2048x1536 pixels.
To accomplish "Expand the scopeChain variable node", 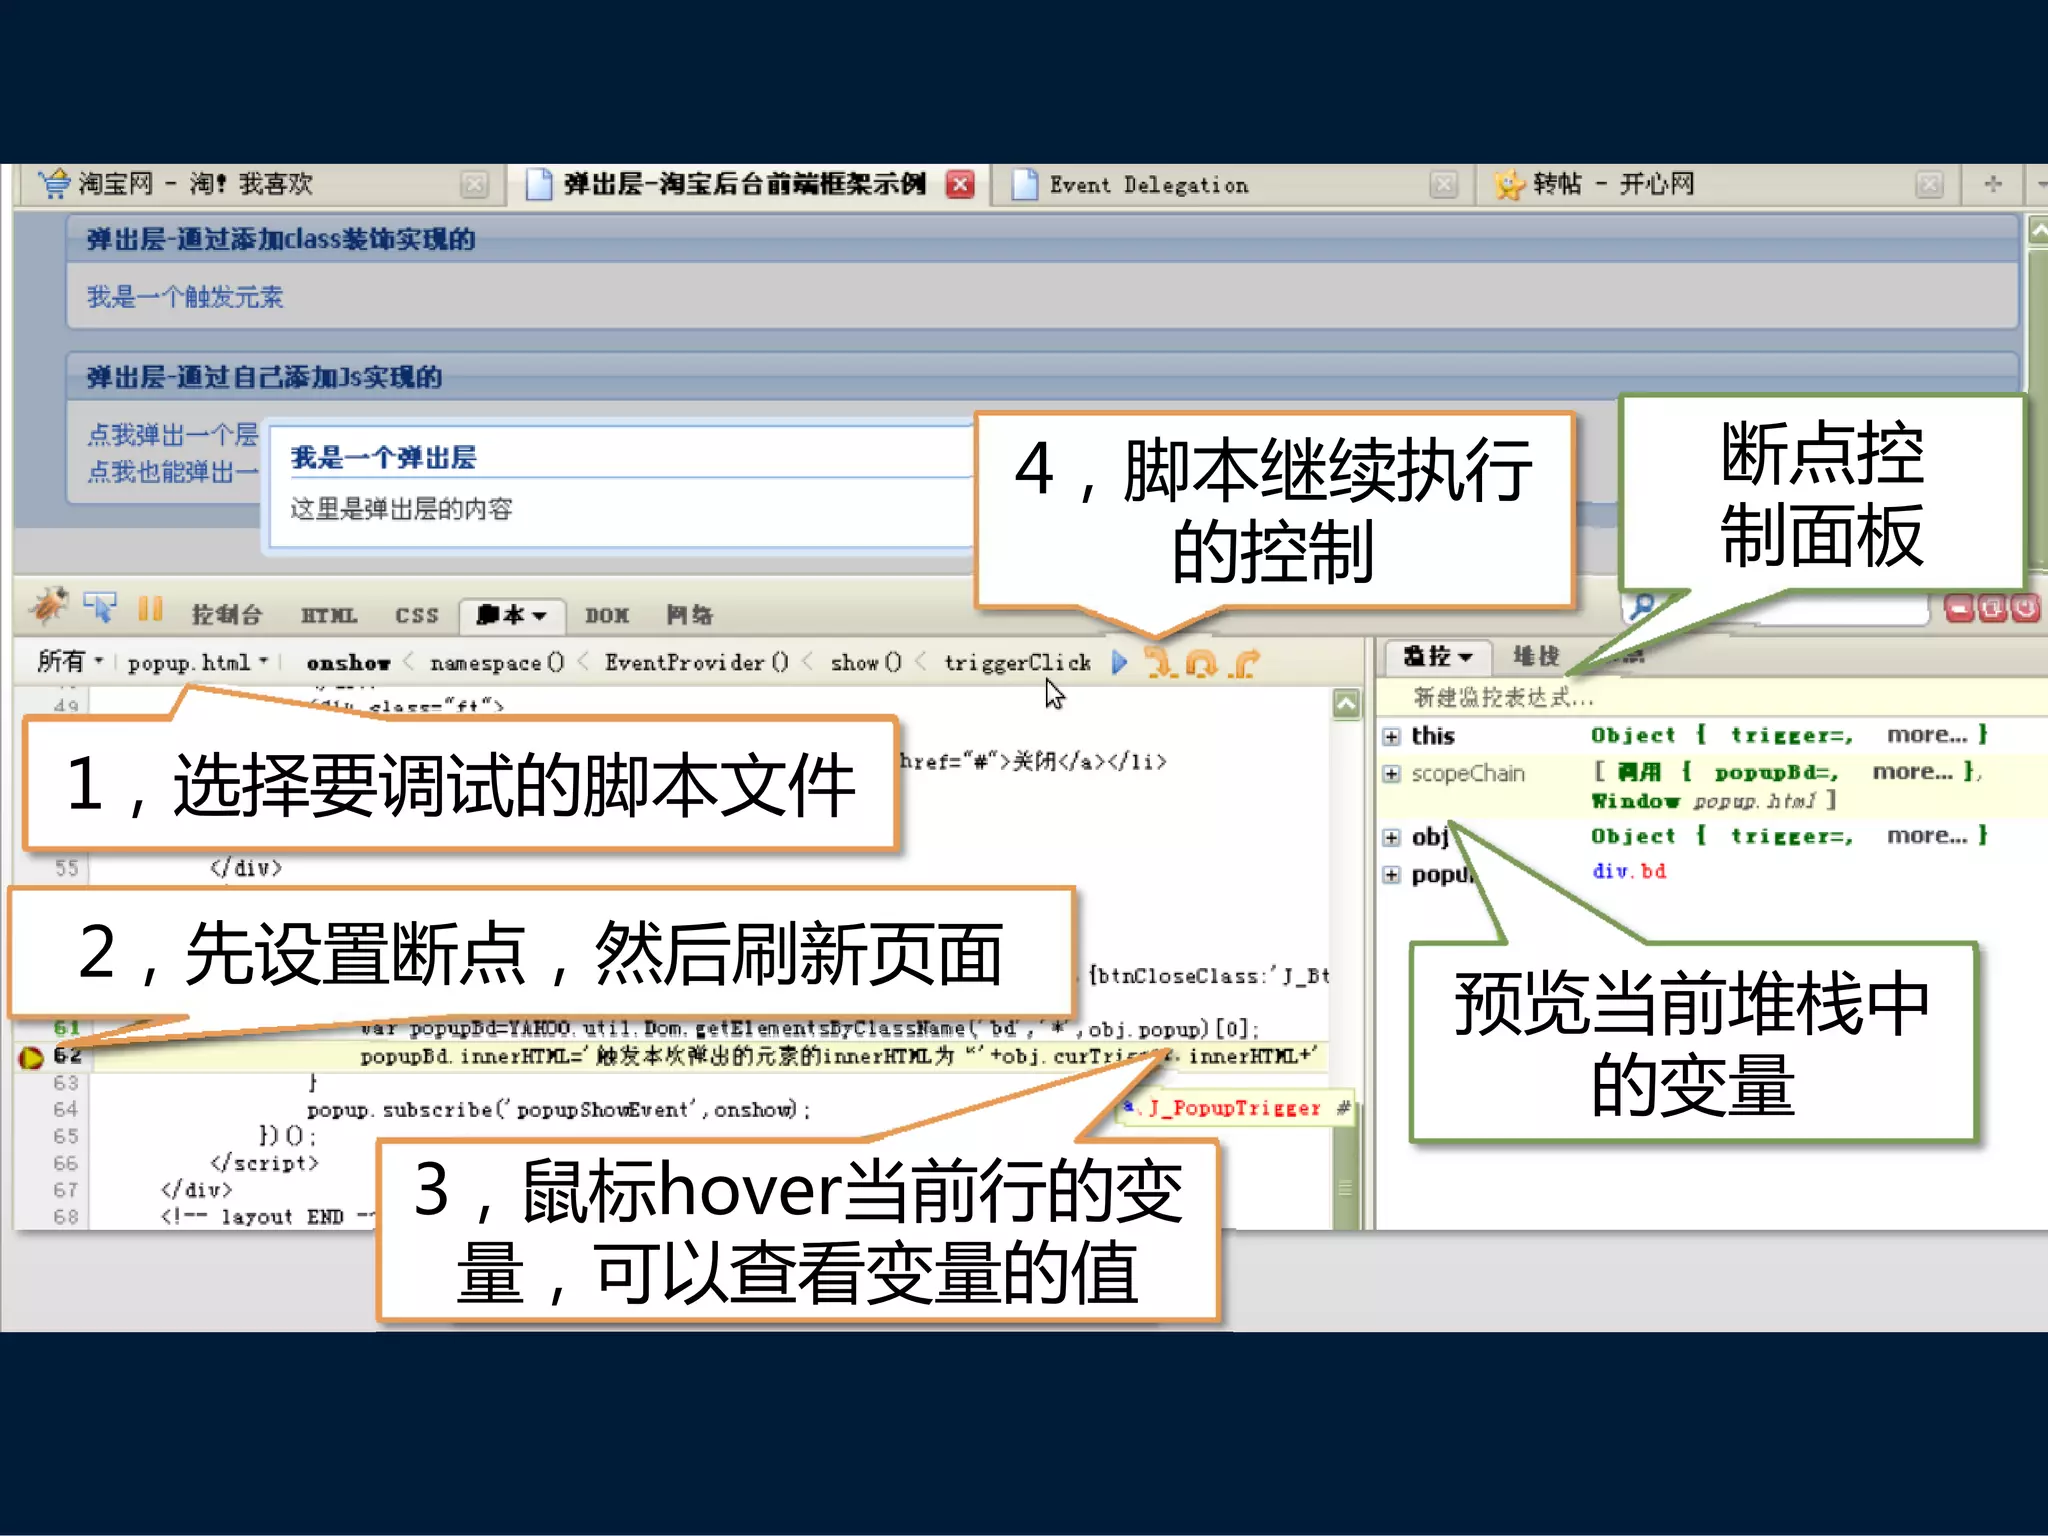I will pos(1391,774).
